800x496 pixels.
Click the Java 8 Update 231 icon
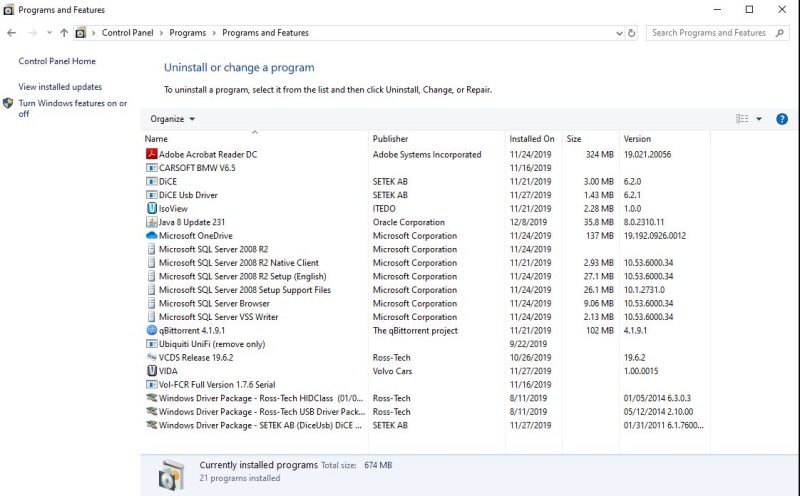pos(152,222)
